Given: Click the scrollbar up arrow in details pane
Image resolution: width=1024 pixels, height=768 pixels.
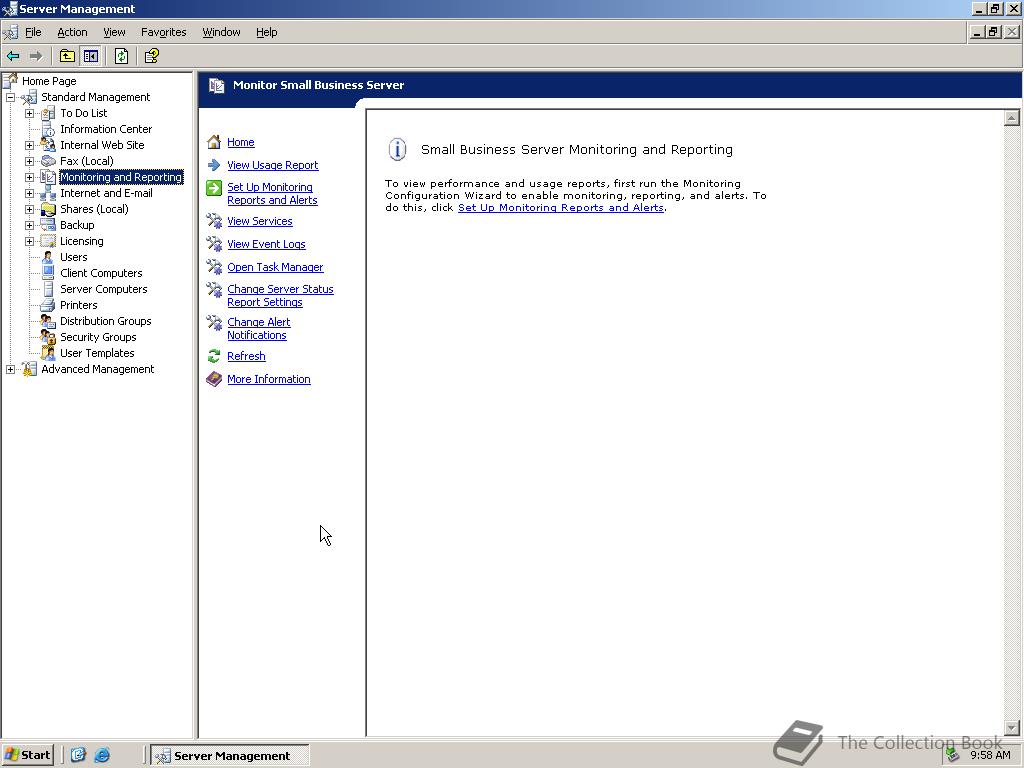Looking at the screenshot, I should (x=1011, y=118).
